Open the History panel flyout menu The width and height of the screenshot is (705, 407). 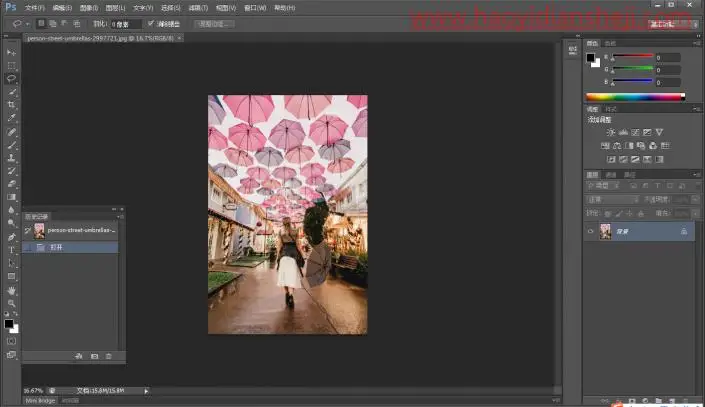(120, 217)
